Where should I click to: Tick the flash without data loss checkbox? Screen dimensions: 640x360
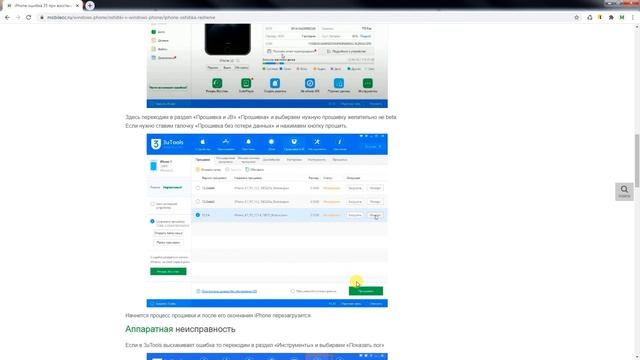click(x=293, y=291)
